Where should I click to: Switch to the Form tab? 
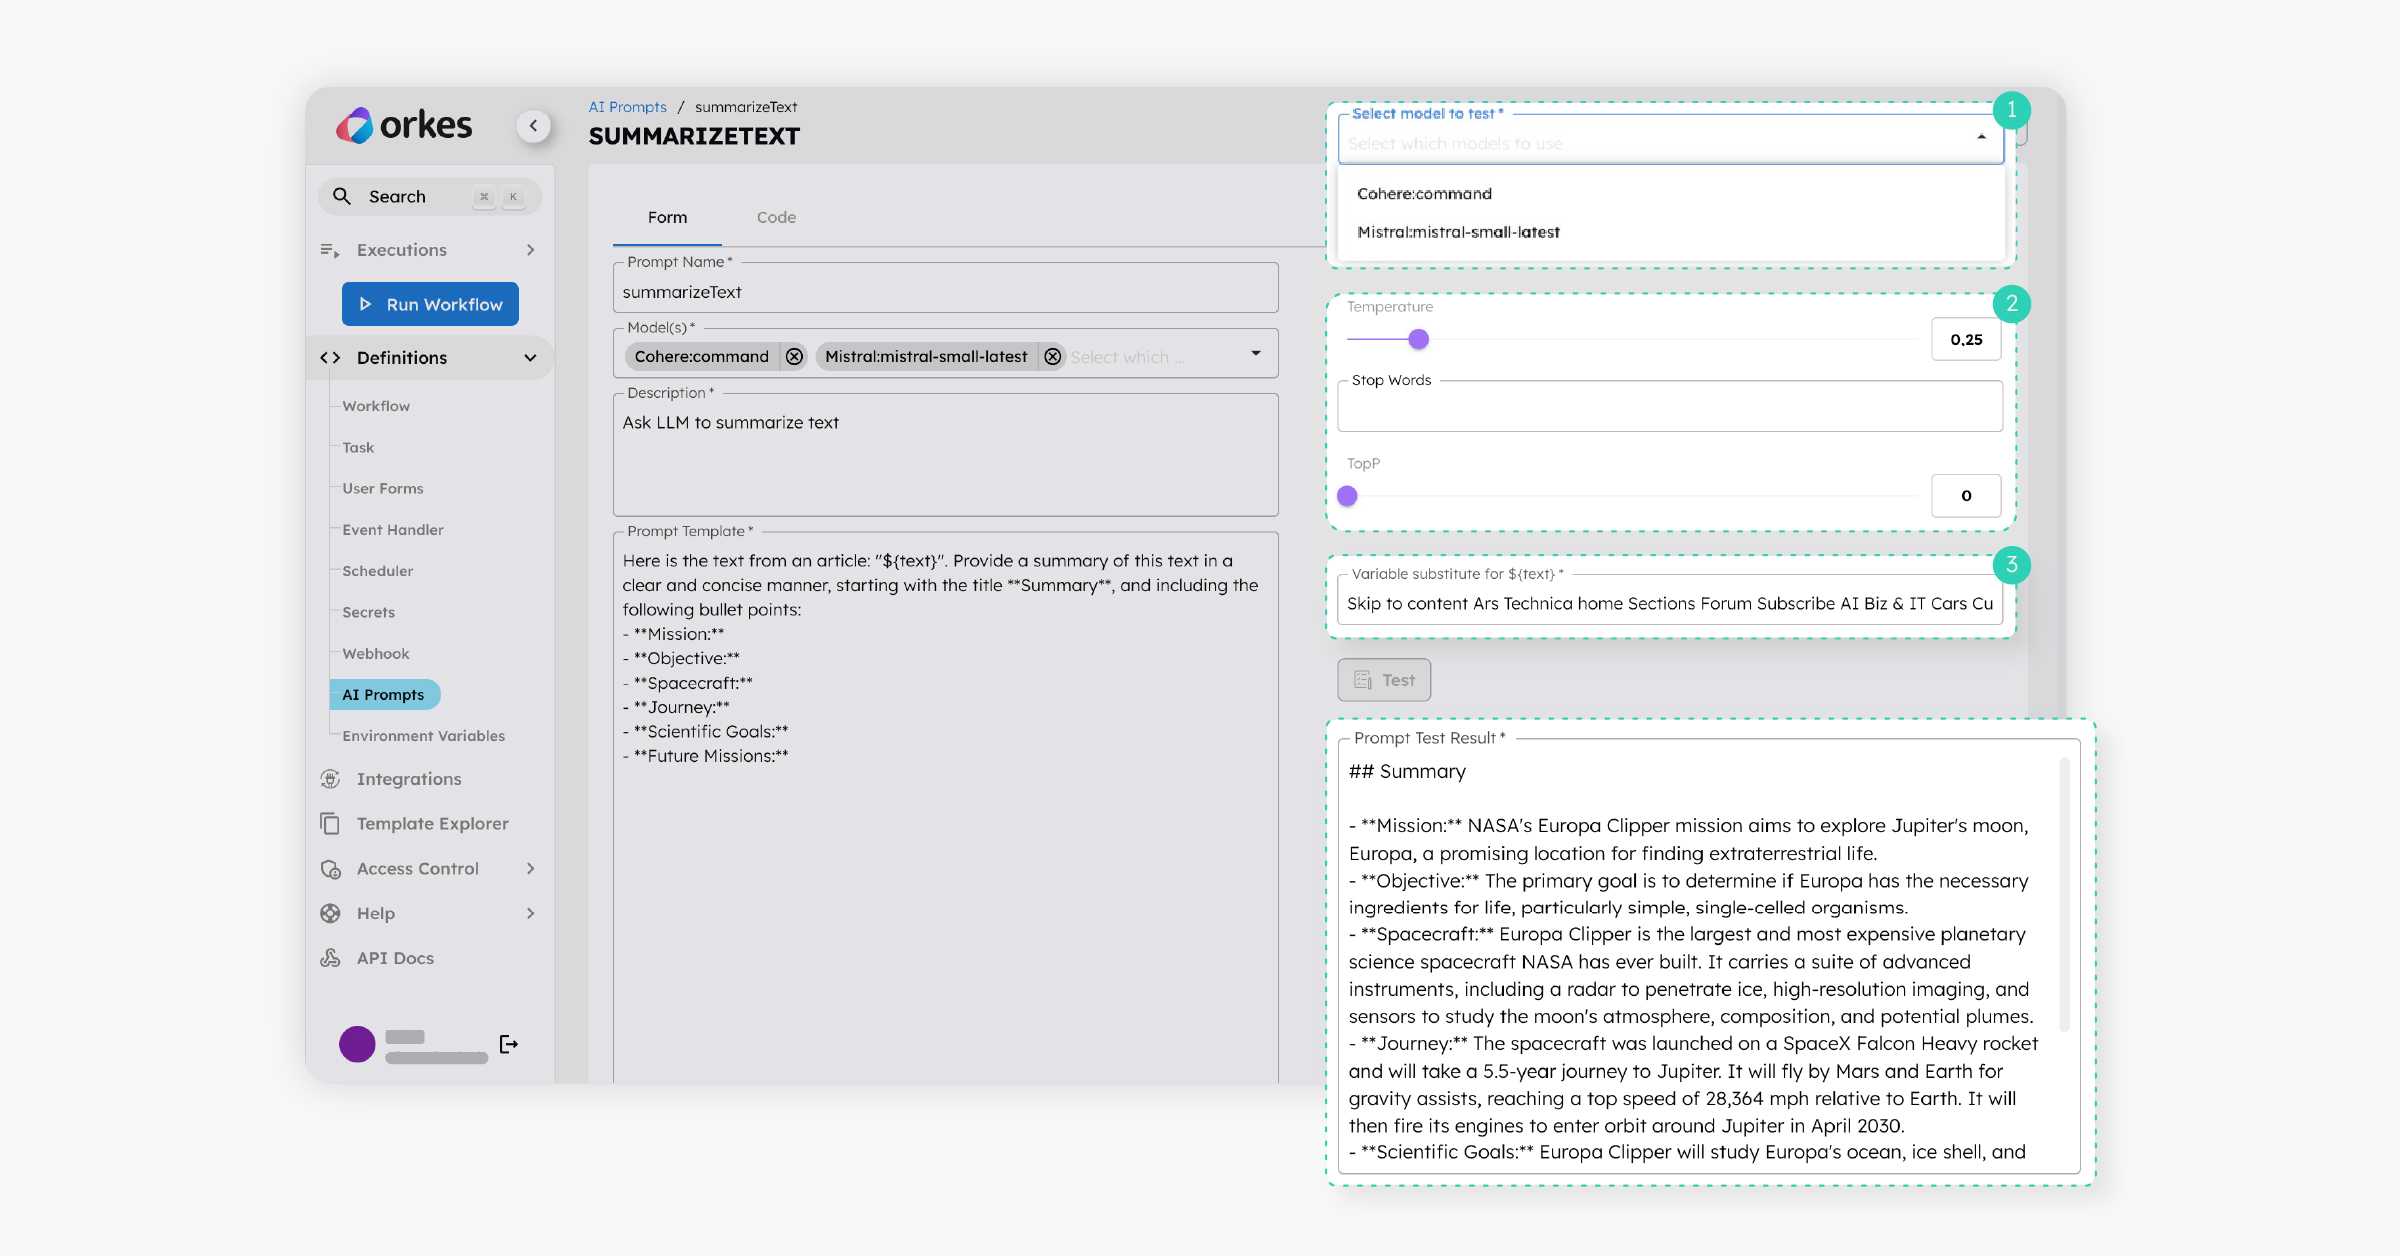(x=667, y=217)
